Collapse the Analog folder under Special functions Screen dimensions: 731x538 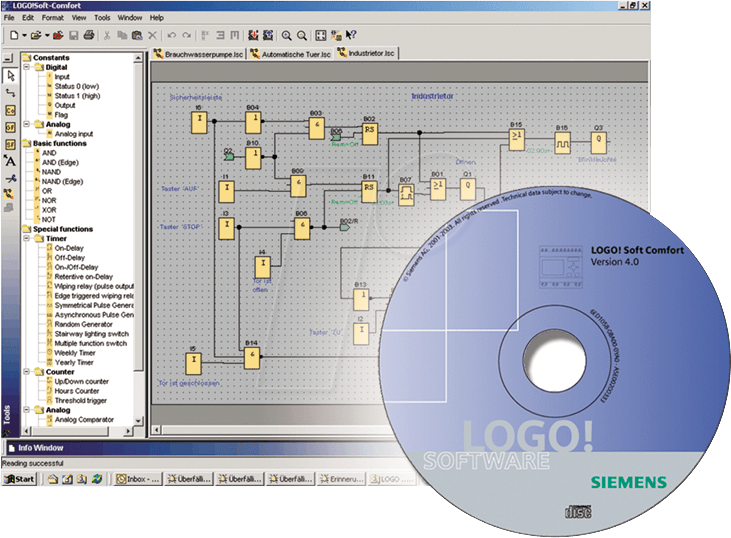(27, 410)
